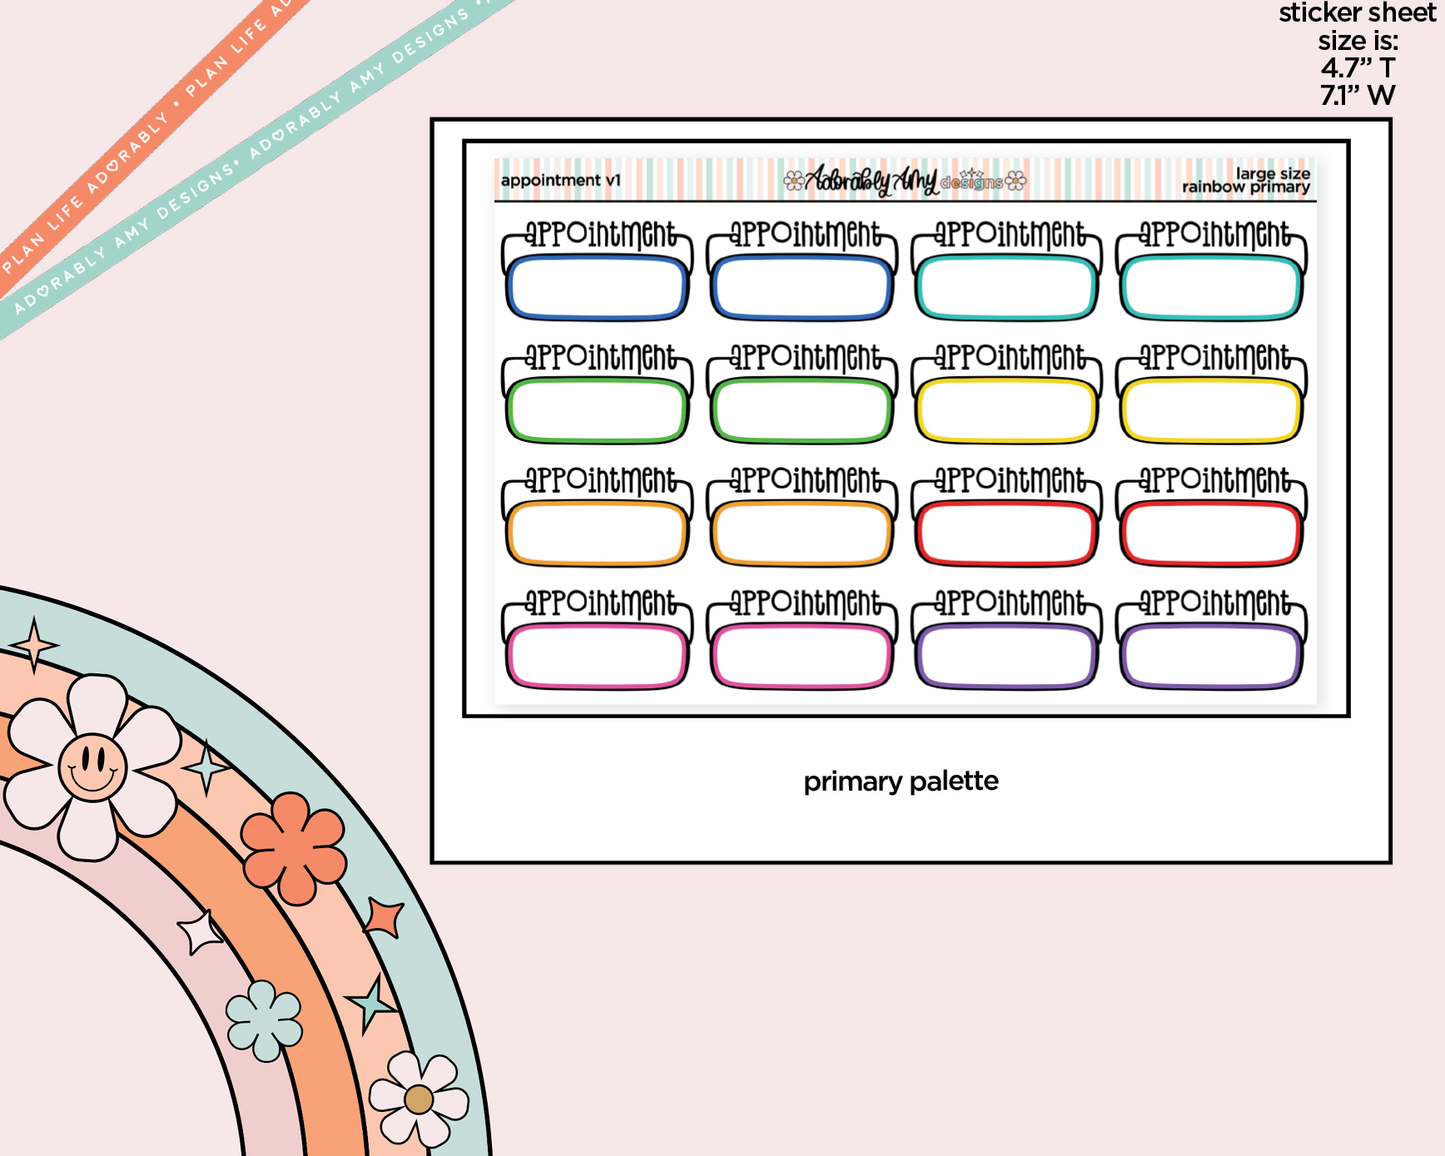Click the sticker sheet size text
This screenshot has height=1156, width=1445.
pyautogui.click(x=1357, y=55)
